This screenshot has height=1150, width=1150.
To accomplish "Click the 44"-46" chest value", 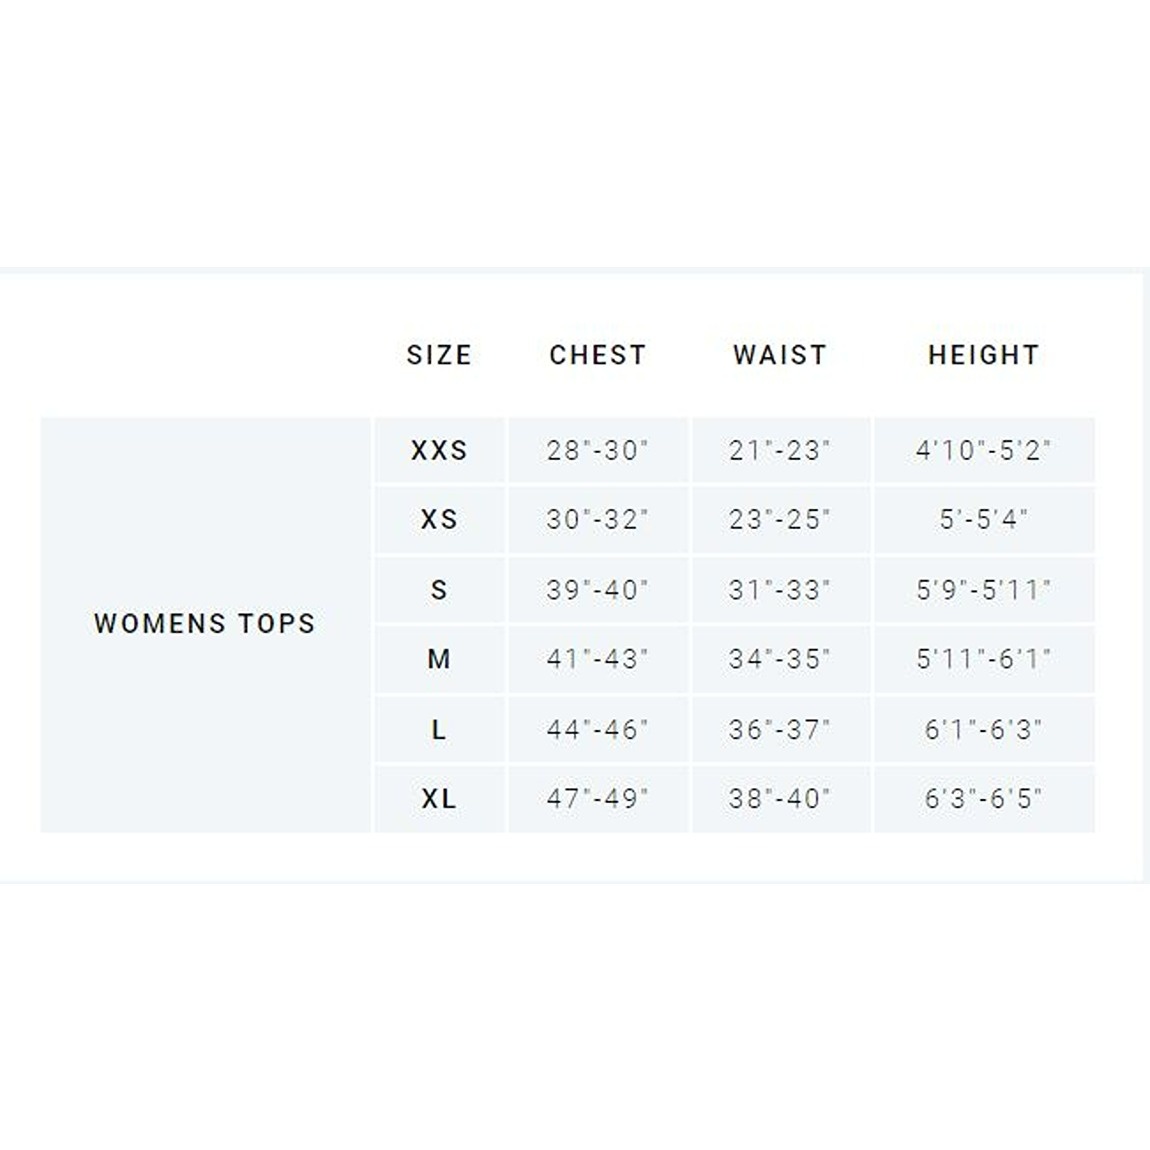I will coord(598,730).
